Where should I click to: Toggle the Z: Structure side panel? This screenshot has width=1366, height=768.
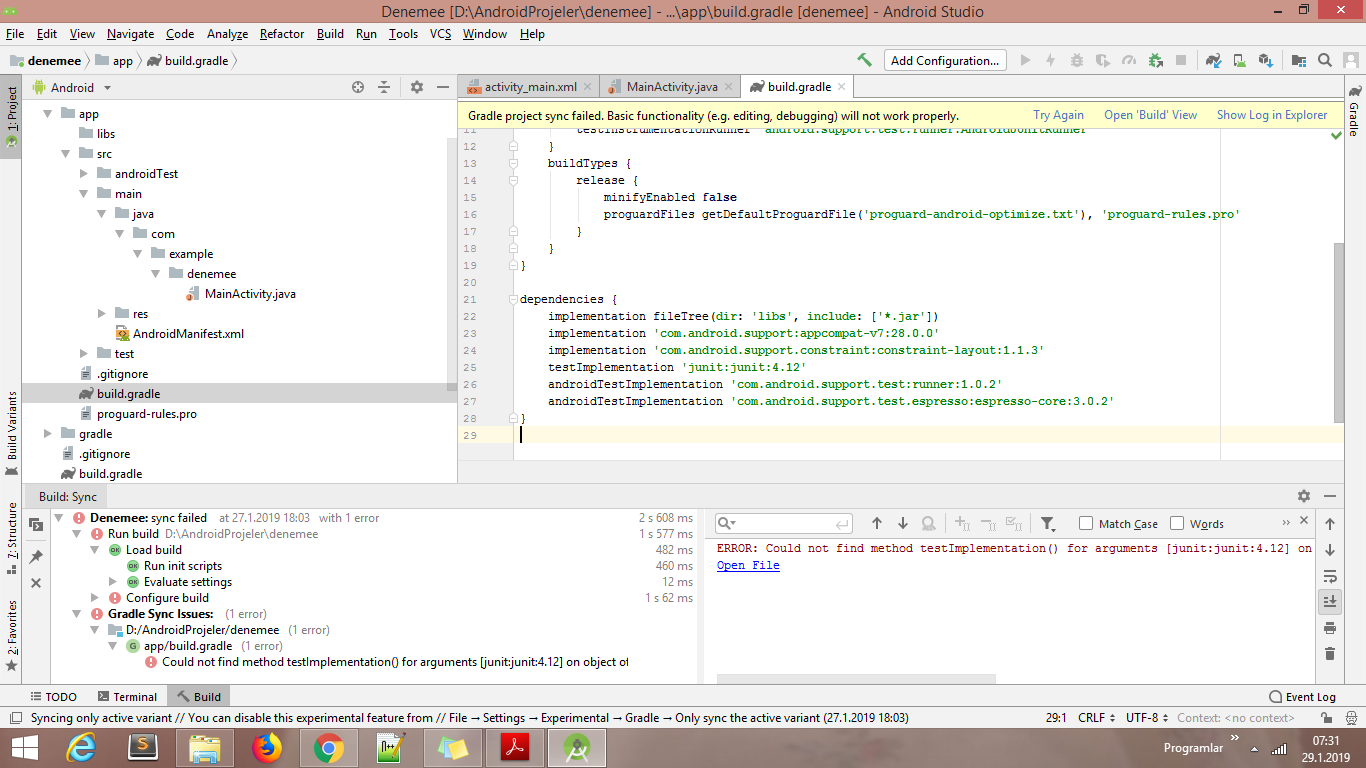click(11, 539)
